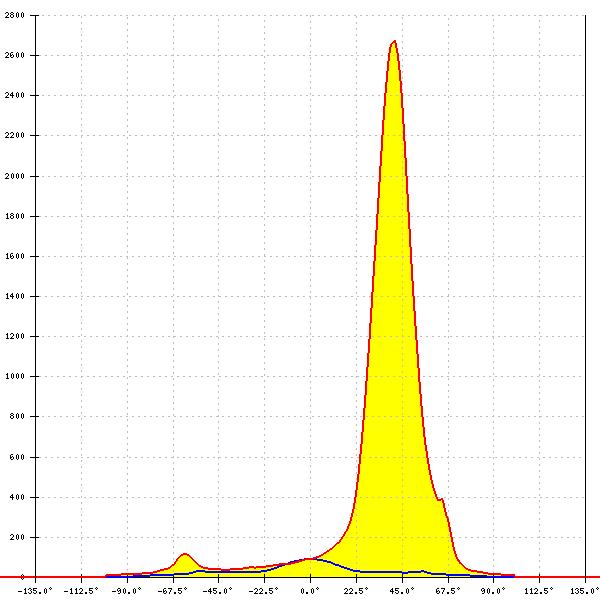Pick the positive 67.5° angle label
Screen dimensions: 600x600
point(448,591)
